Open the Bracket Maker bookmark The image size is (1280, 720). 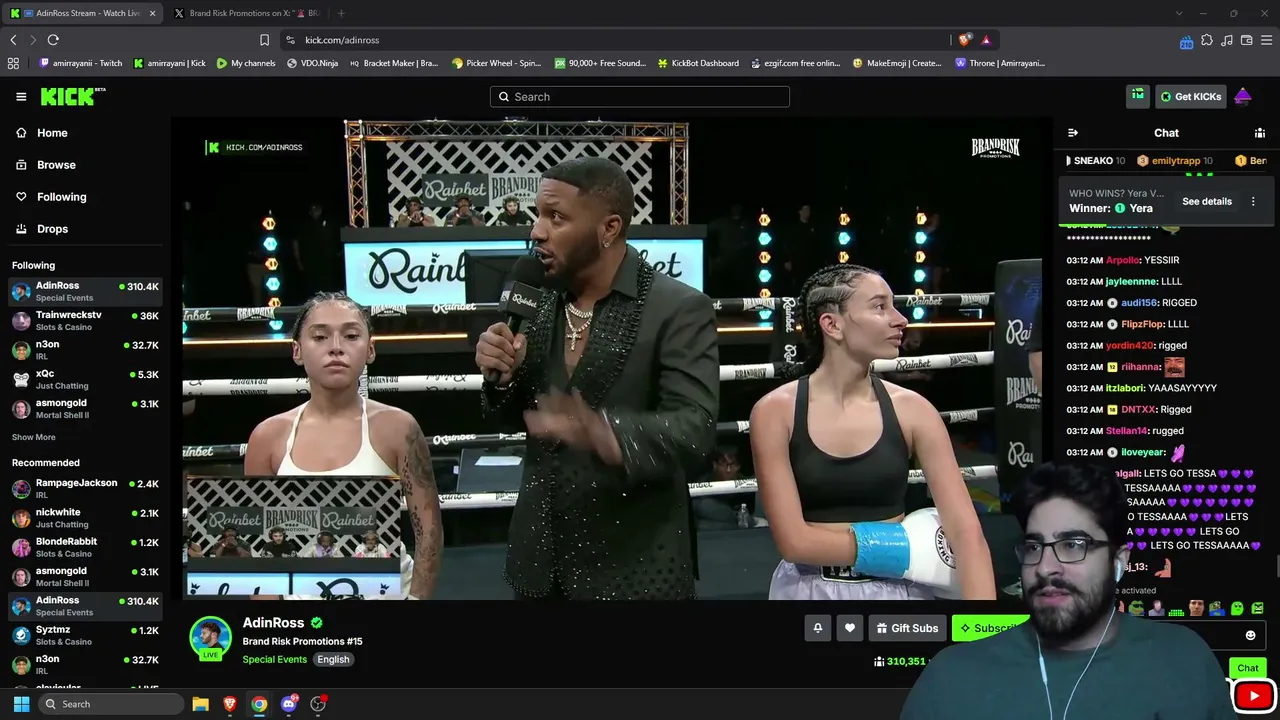pyautogui.click(x=393, y=63)
